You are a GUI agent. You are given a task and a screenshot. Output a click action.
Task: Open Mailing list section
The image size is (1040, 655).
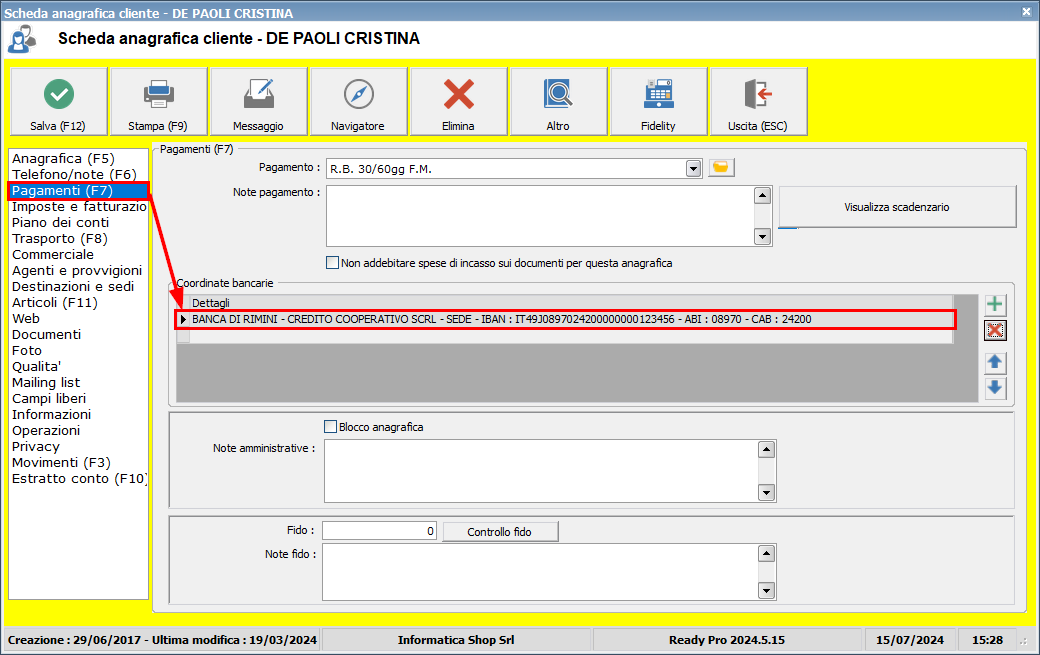pos(46,383)
